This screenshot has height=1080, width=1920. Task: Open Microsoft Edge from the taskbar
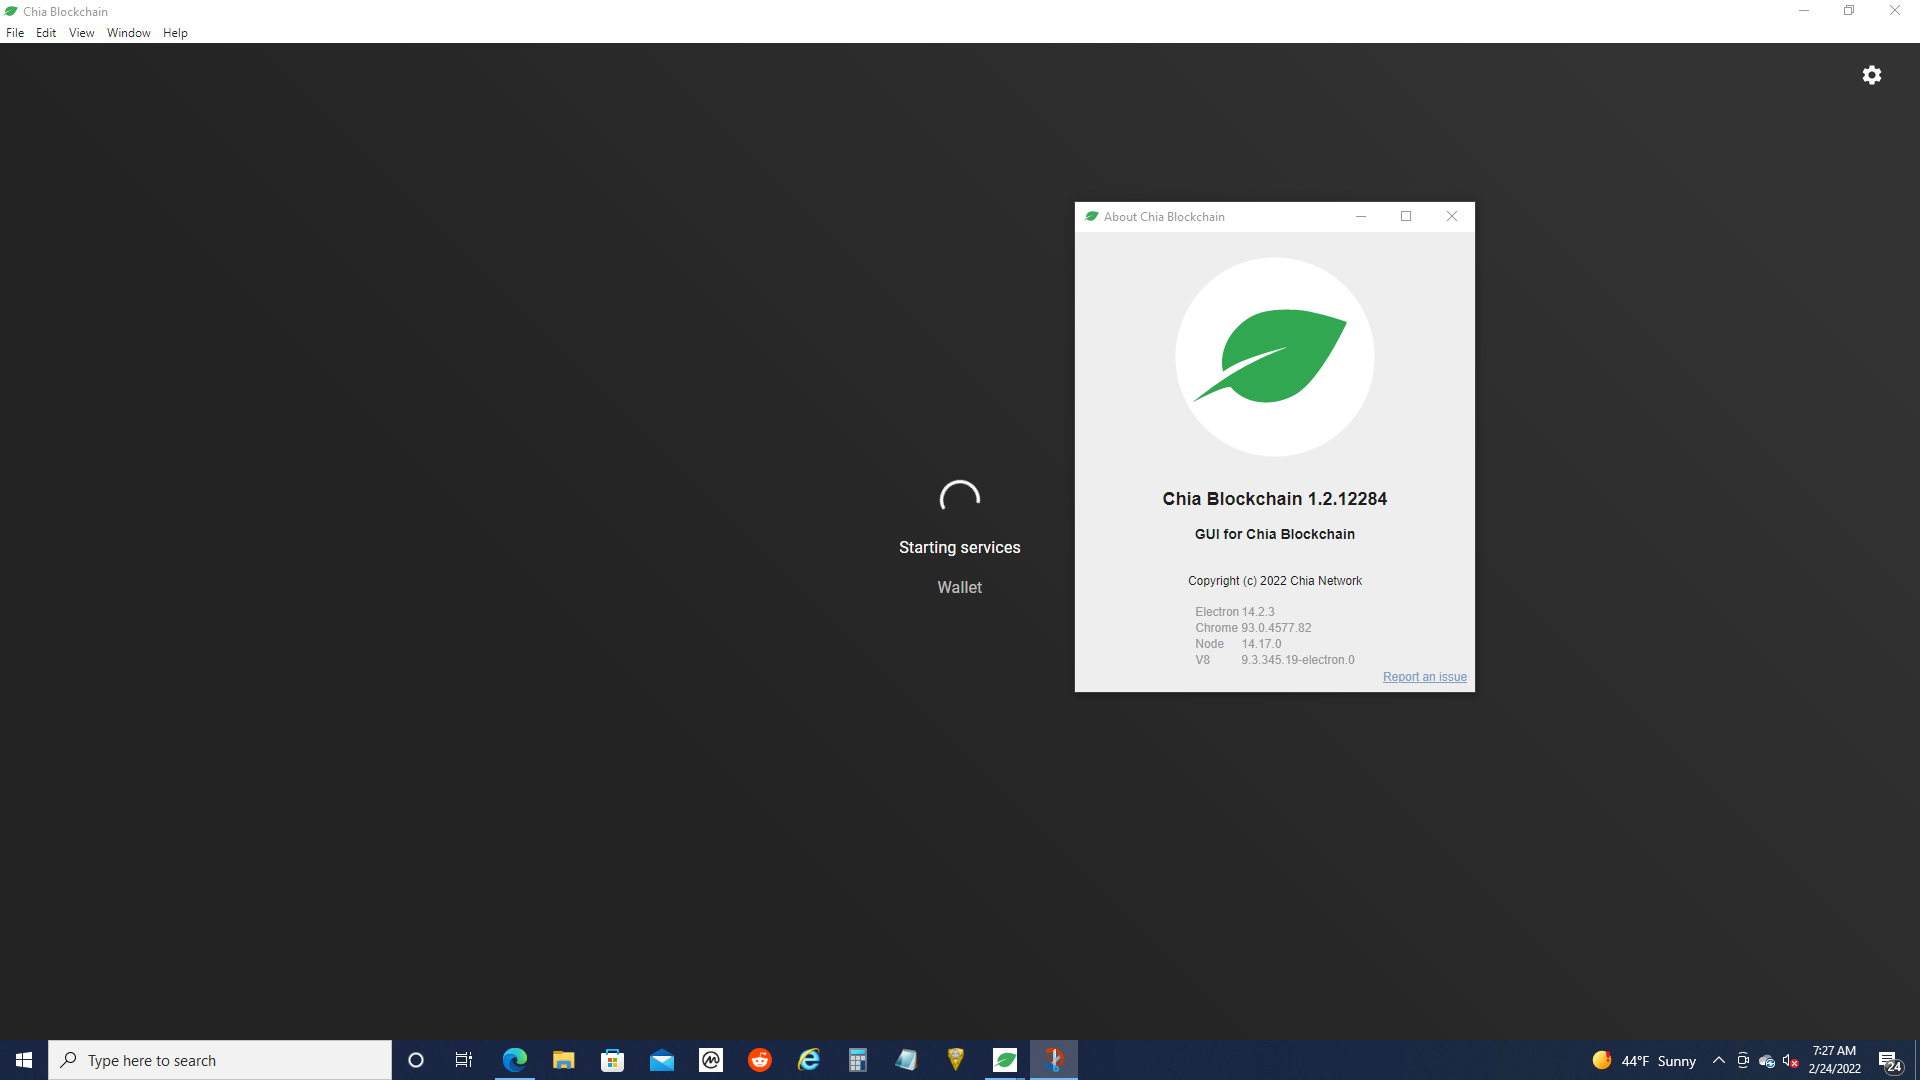coord(514,1060)
